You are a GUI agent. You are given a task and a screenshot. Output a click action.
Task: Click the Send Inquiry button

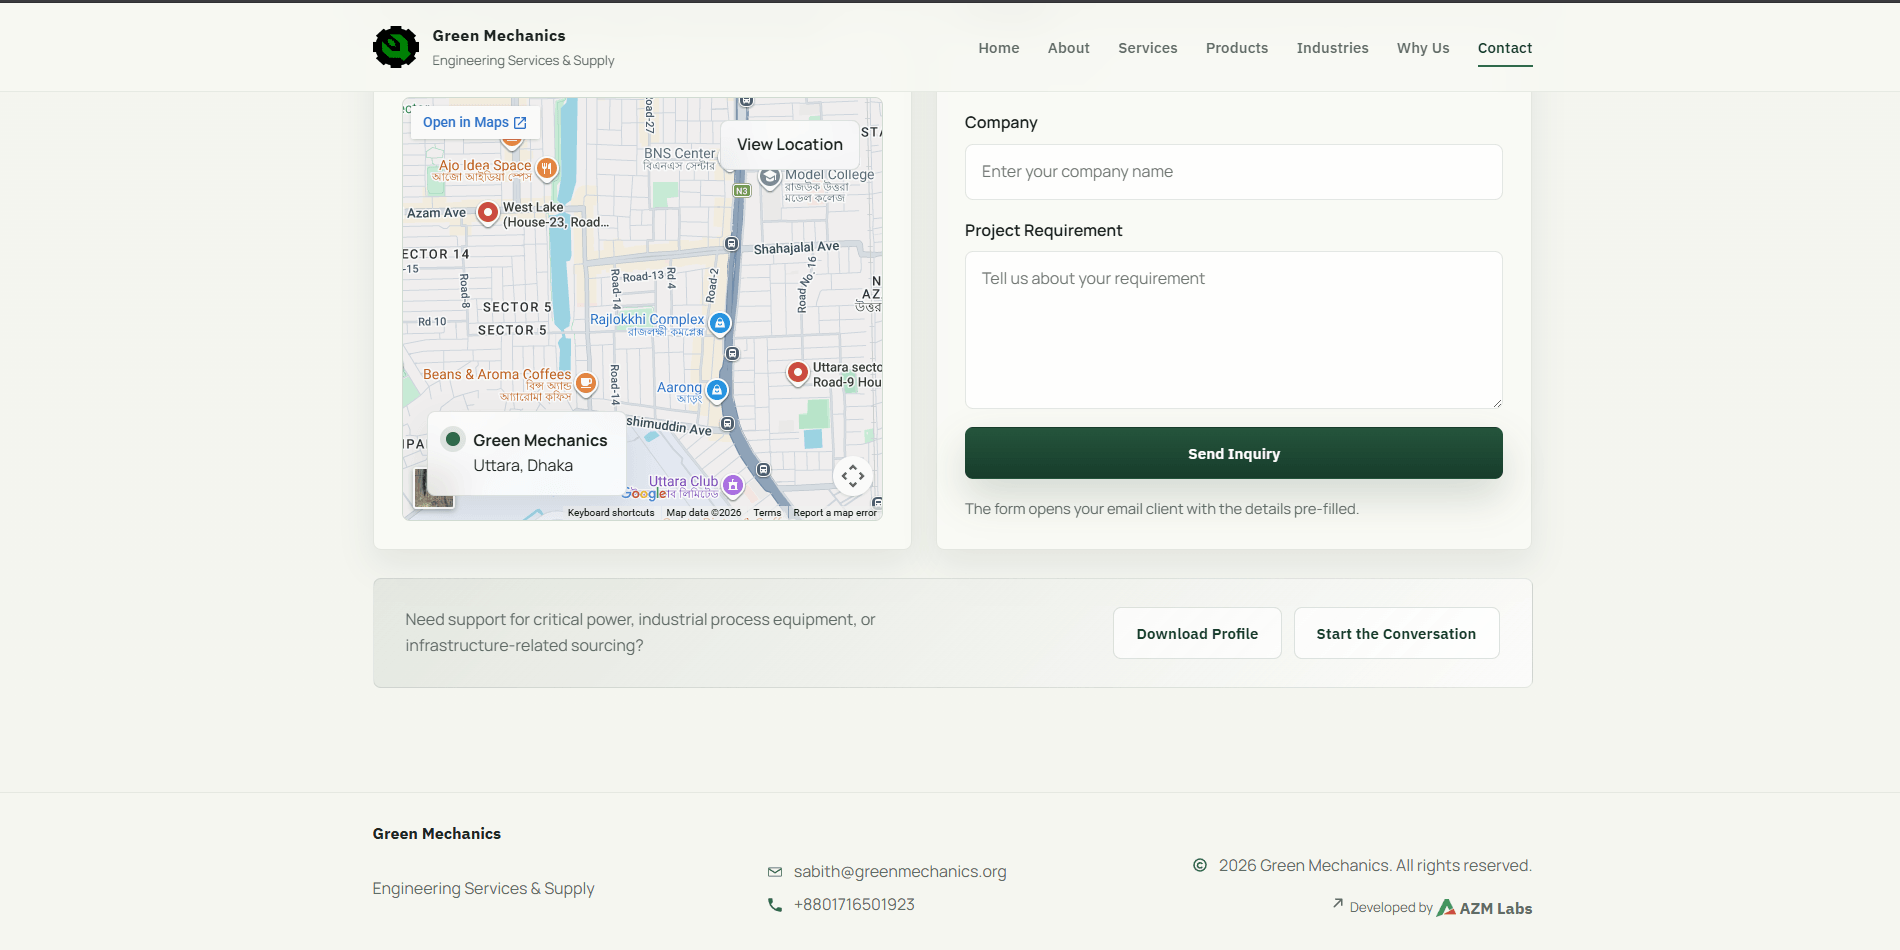click(1234, 453)
